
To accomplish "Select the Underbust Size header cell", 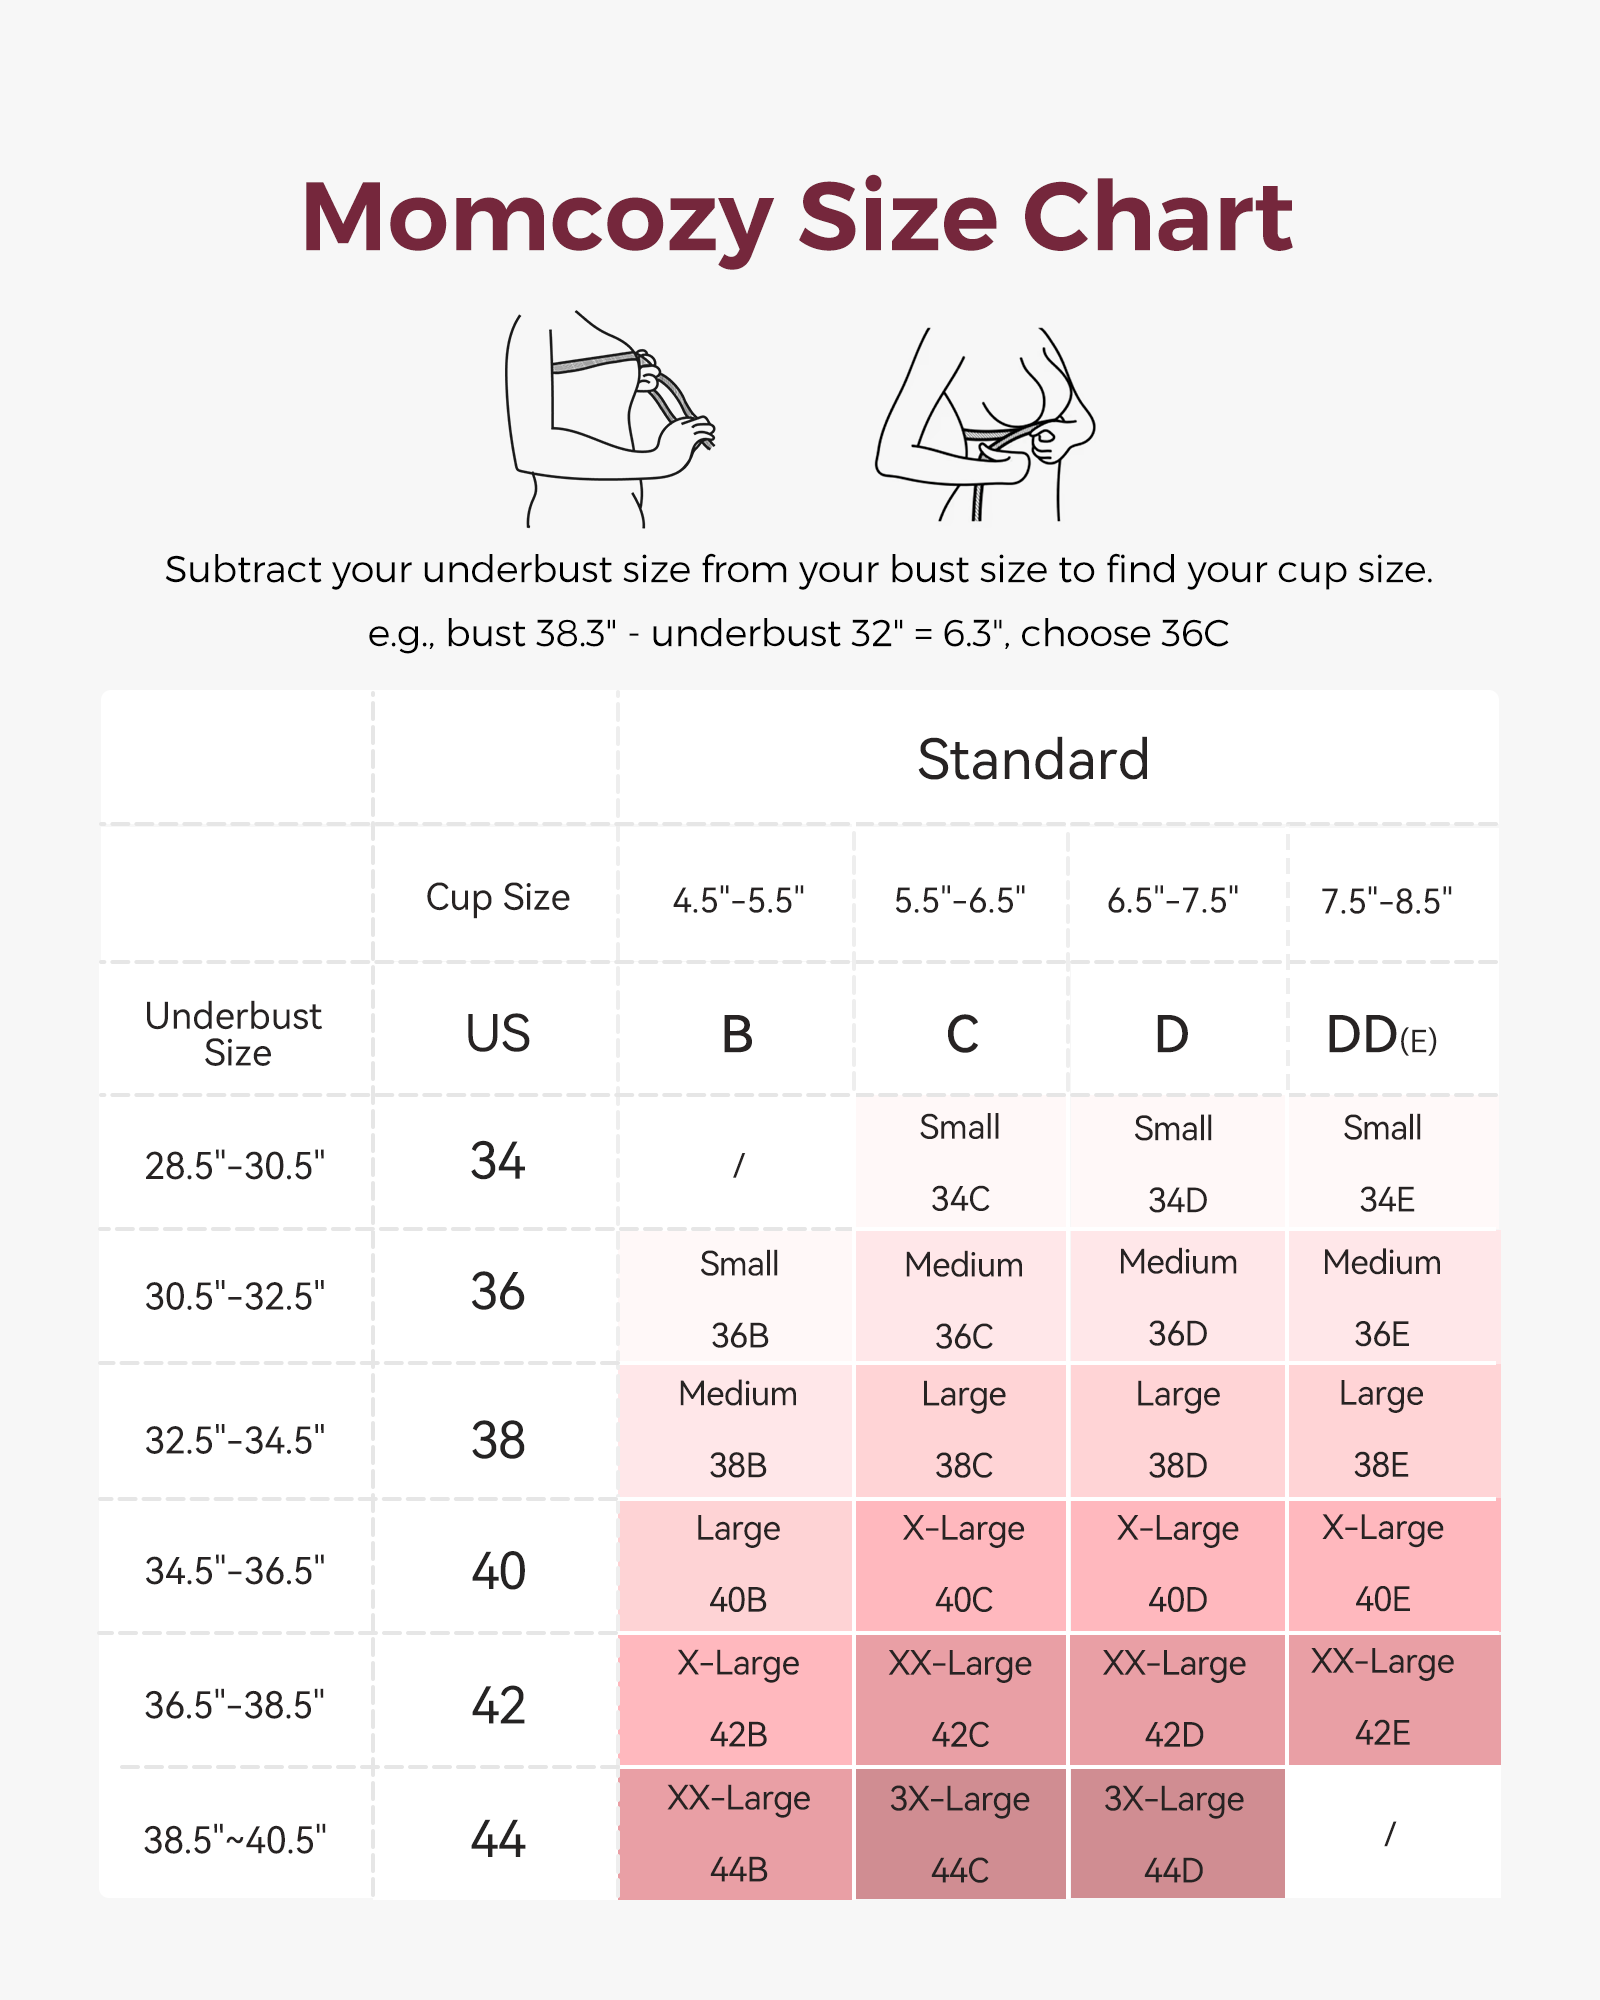I will 236,1034.
